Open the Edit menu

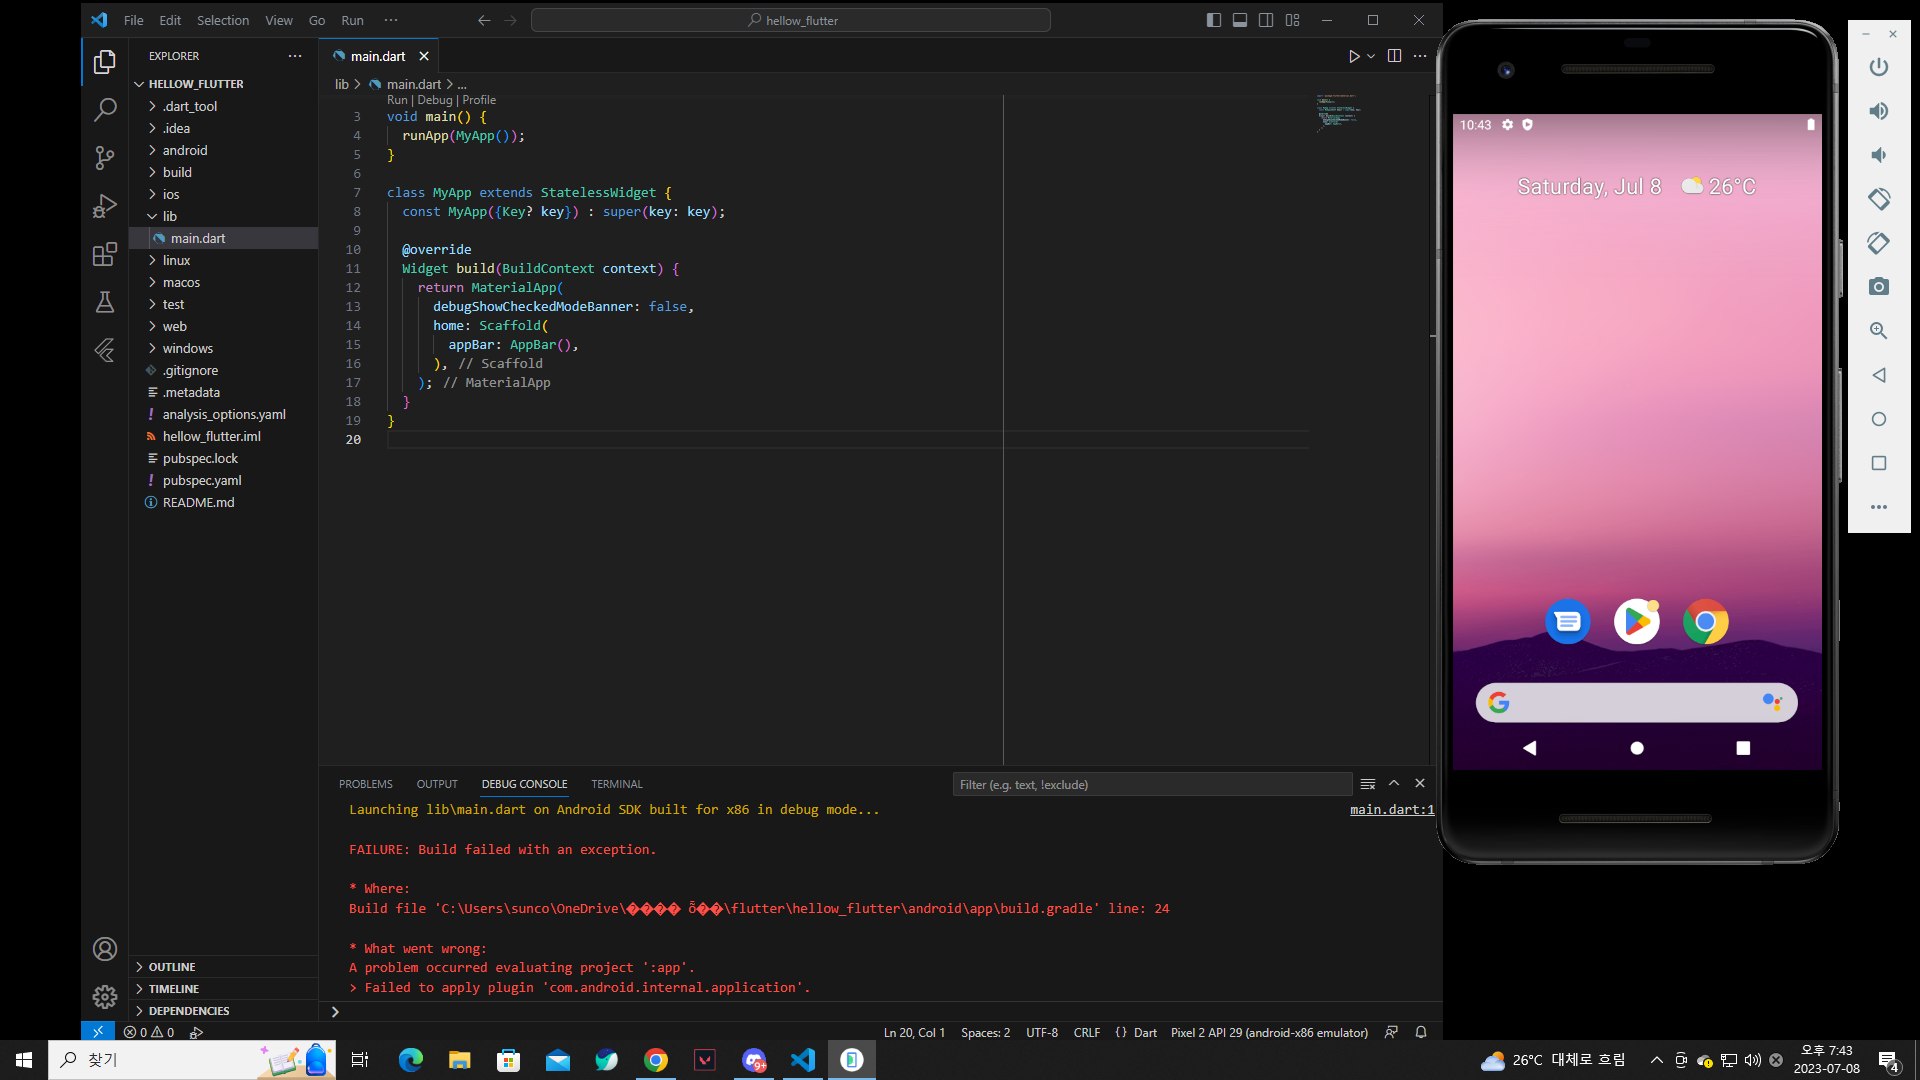(170, 20)
